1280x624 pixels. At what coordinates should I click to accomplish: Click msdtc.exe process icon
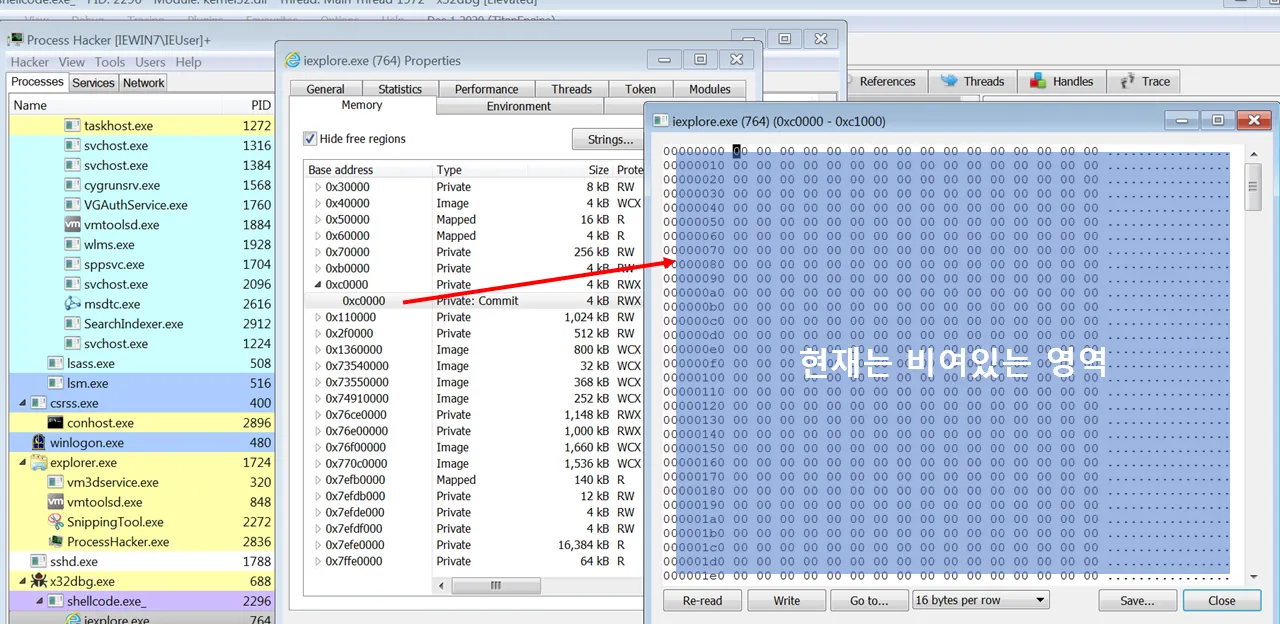point(72,304)
